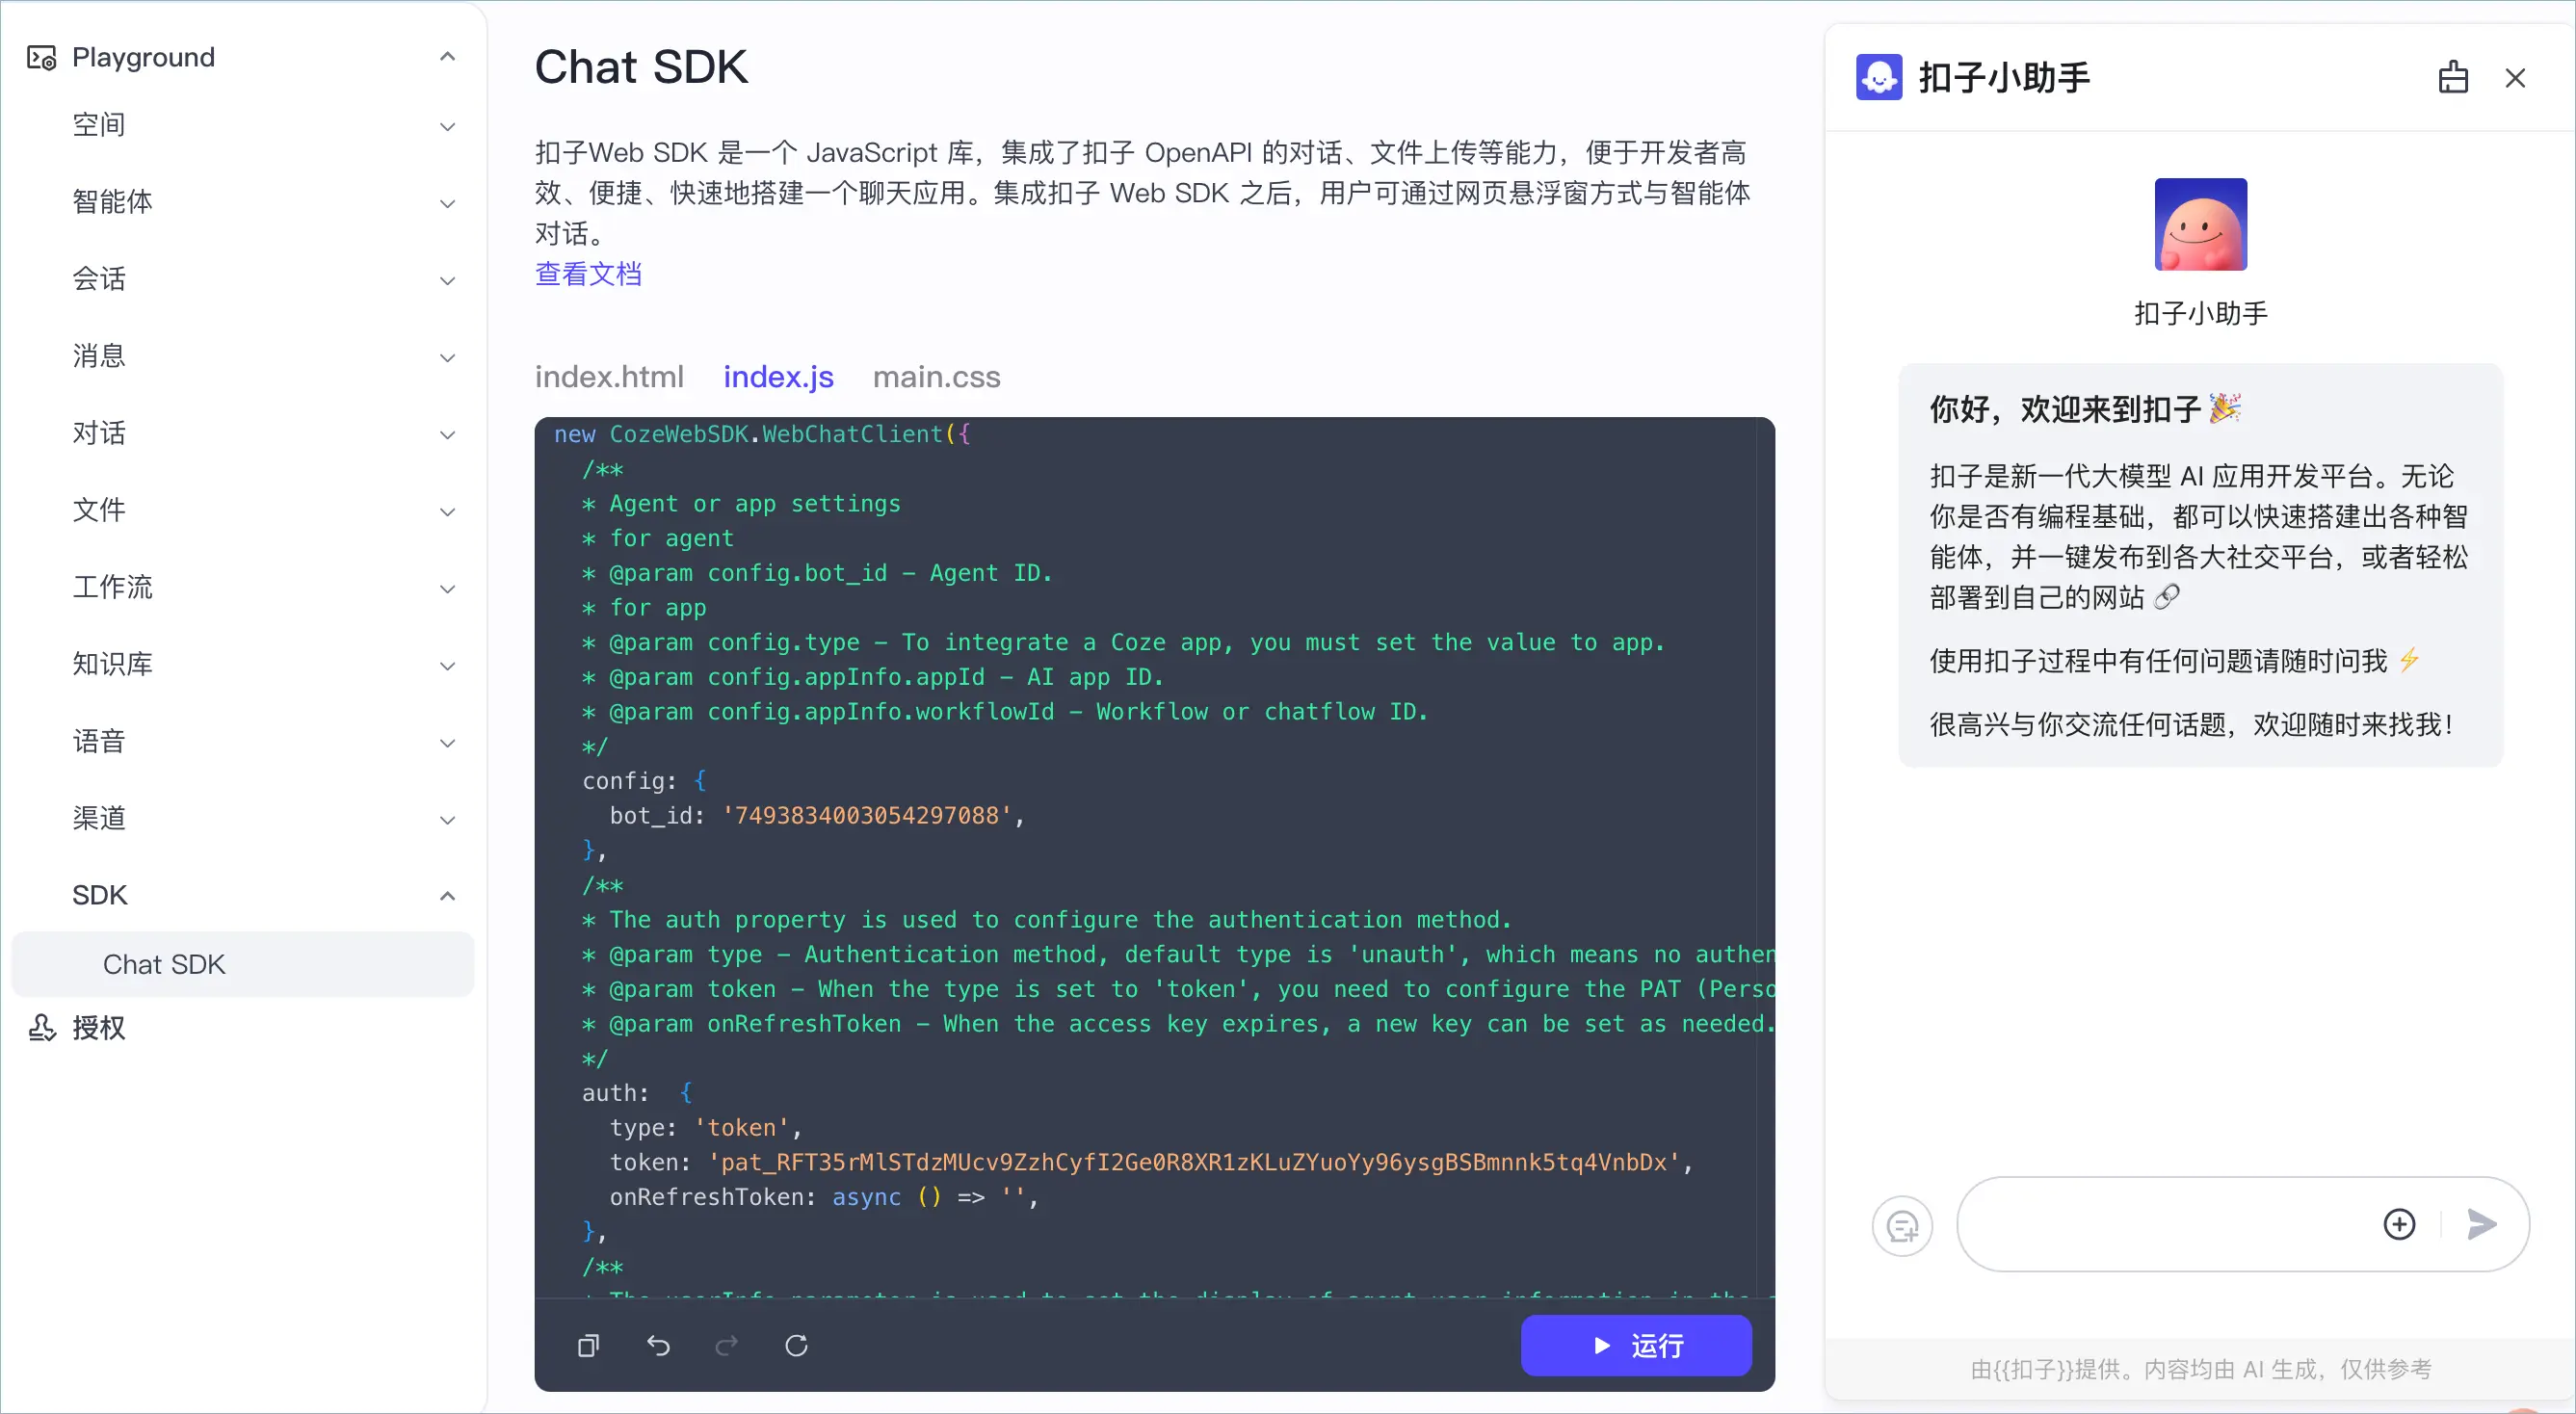Viewport: 2576px width, 1414px height.
Task: Click the CozeWebSDK.WebChatClient code line
Action: point(762,434)
